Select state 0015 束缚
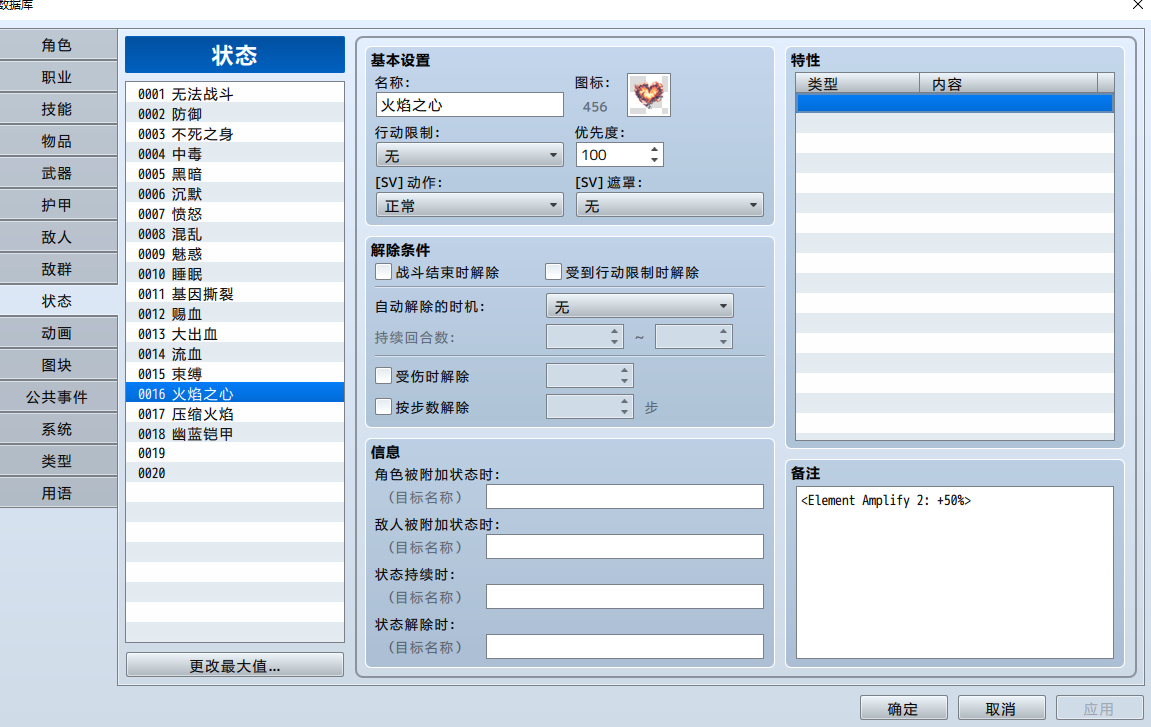The image size is (1151, 727). tap(234, 374)
